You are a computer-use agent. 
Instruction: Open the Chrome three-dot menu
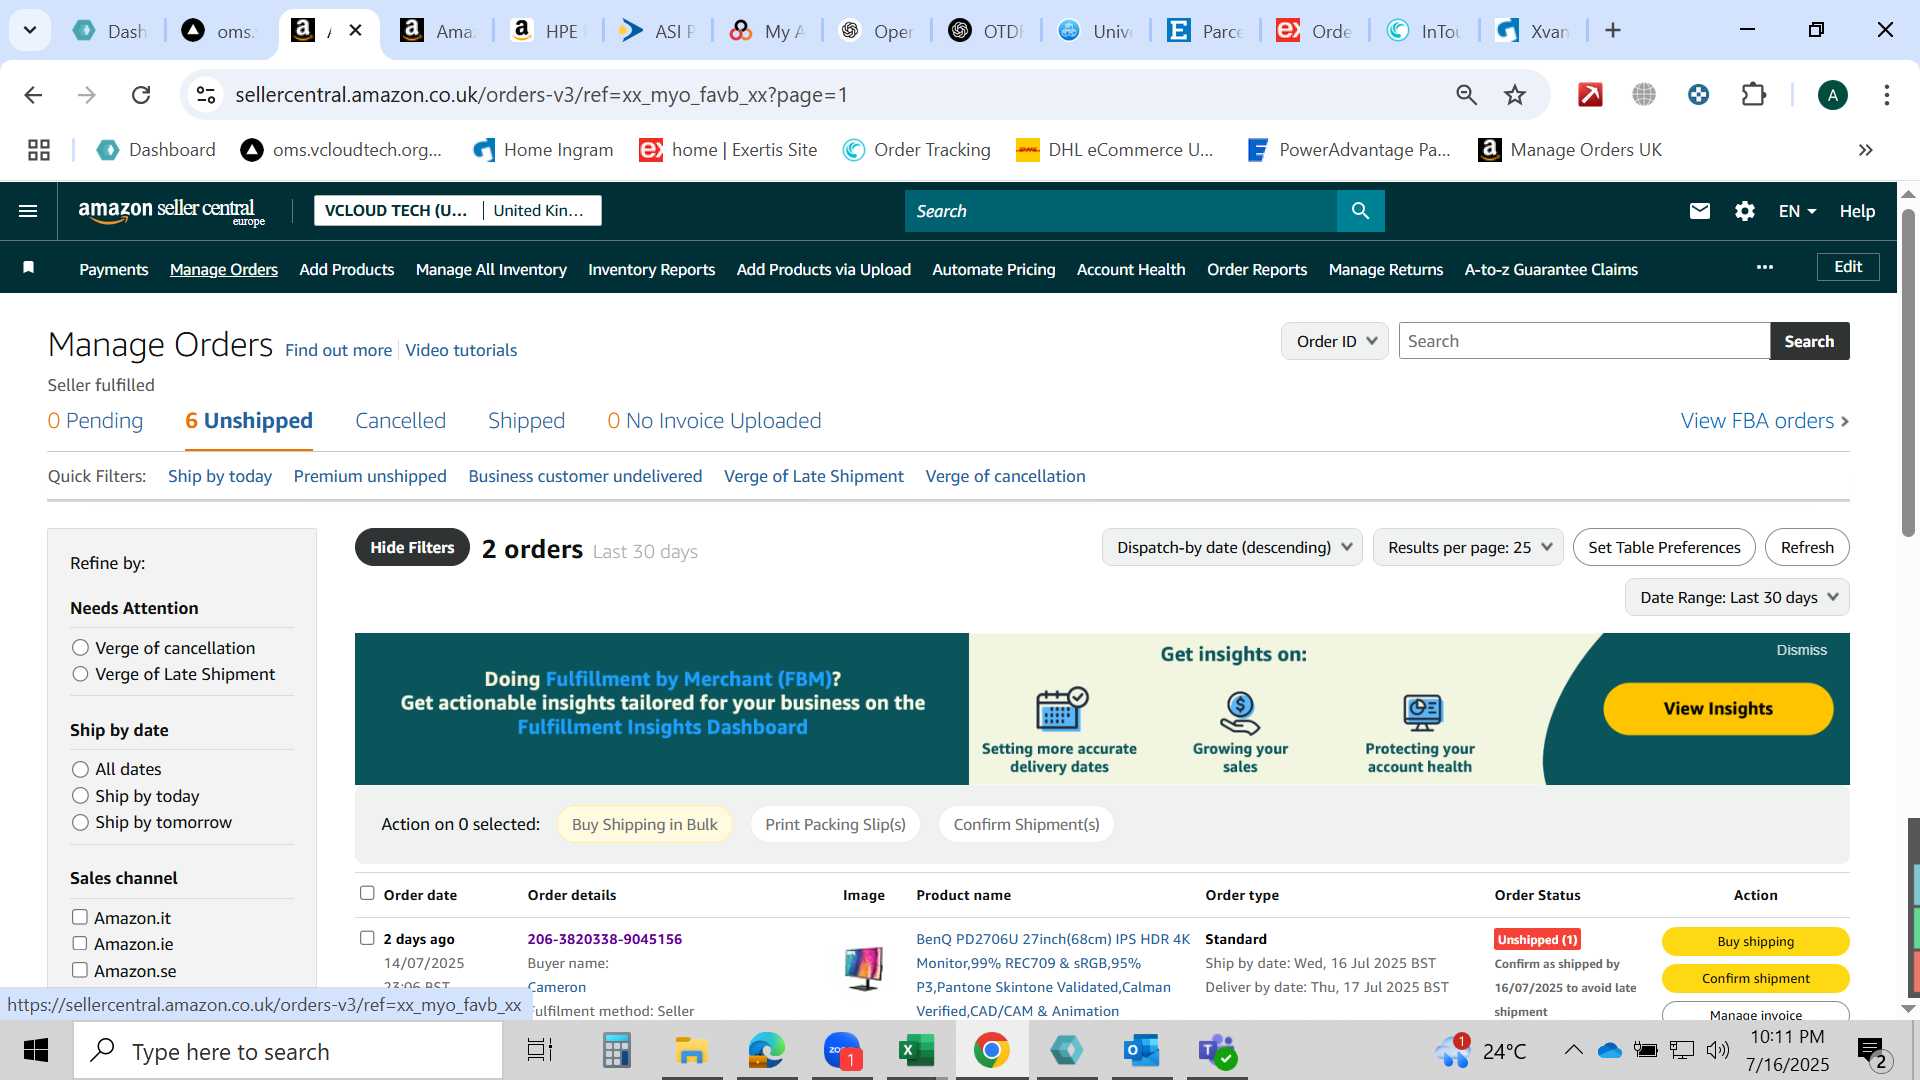pos(1886,95)
